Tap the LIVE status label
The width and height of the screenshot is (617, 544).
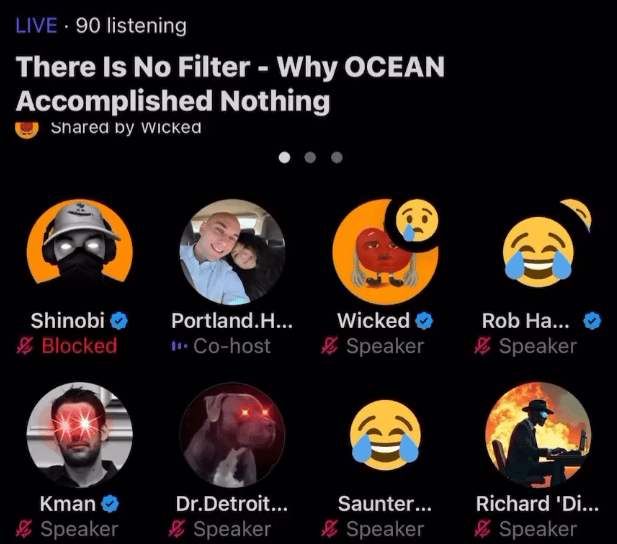(x=36, y=26)
